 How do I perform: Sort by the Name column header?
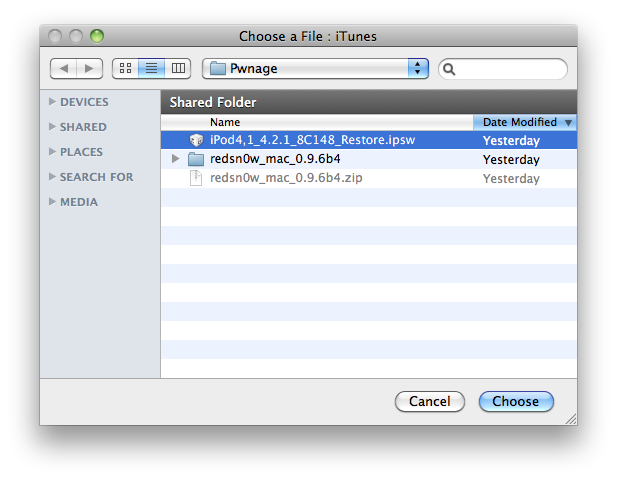pyautogui.click(x=316, y=122)
